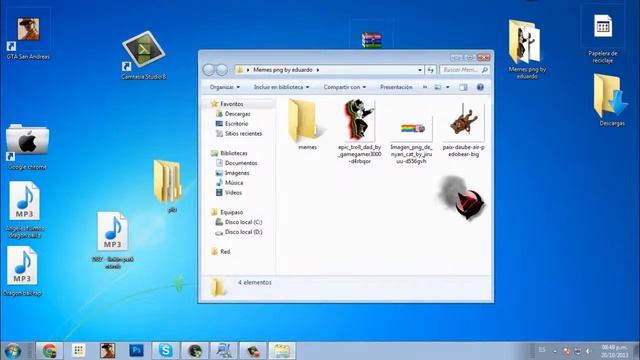640x360 pixels.
Task: Click the ES language indicator in taskbar
Action: click(542, 350)
